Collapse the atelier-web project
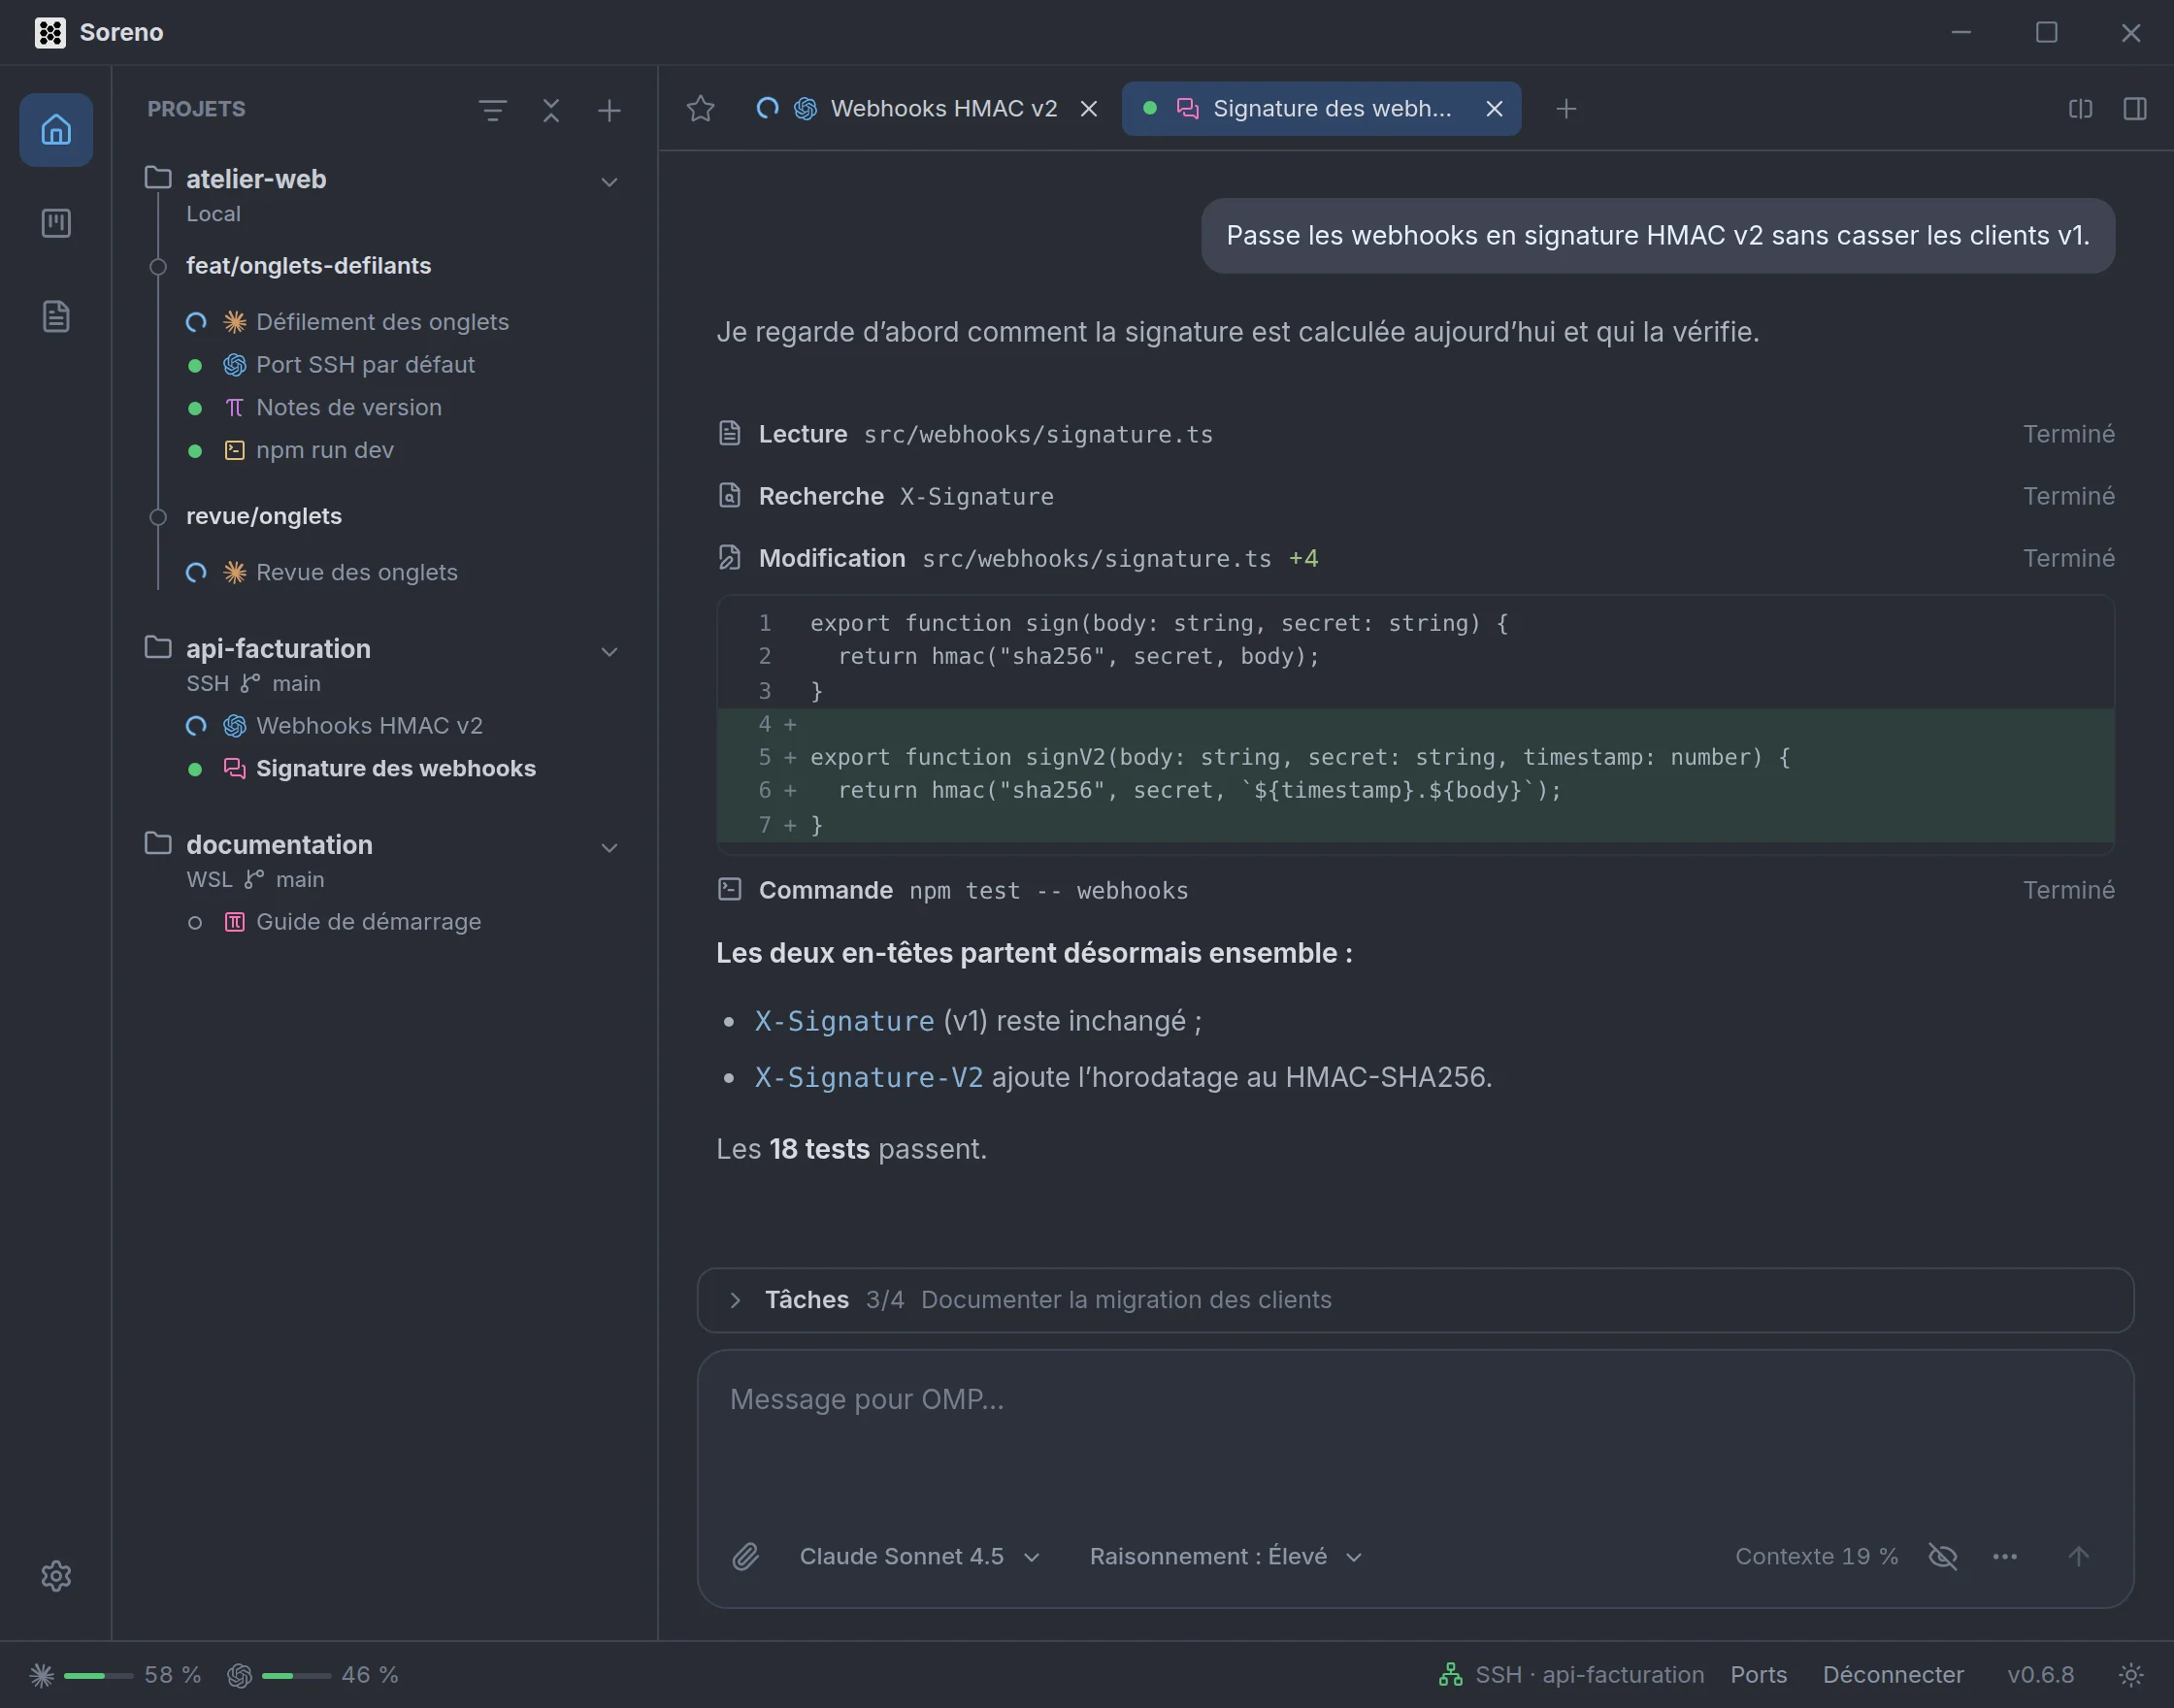 [609, 182]
